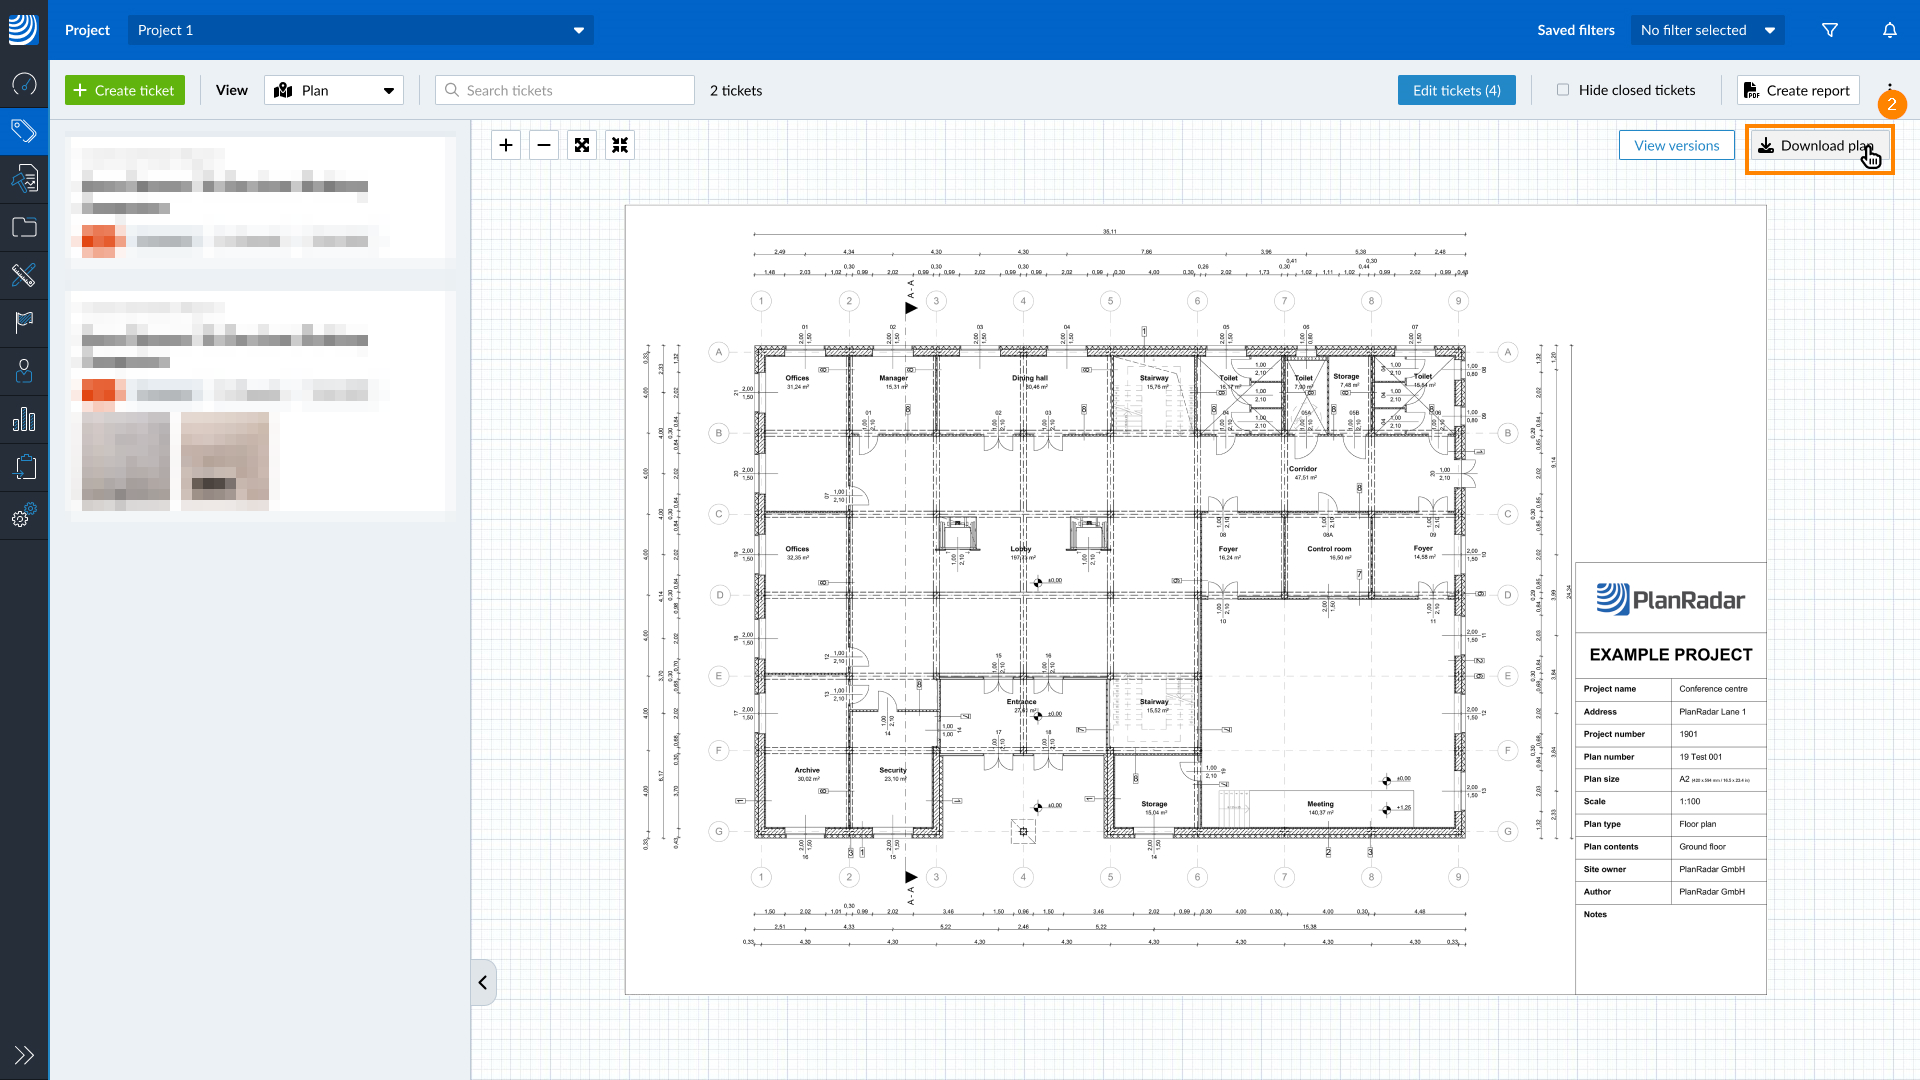Collapse the left ticket panel with chevron
1920x1080 pixels.
pyautogui.click(x=483, y=982)
